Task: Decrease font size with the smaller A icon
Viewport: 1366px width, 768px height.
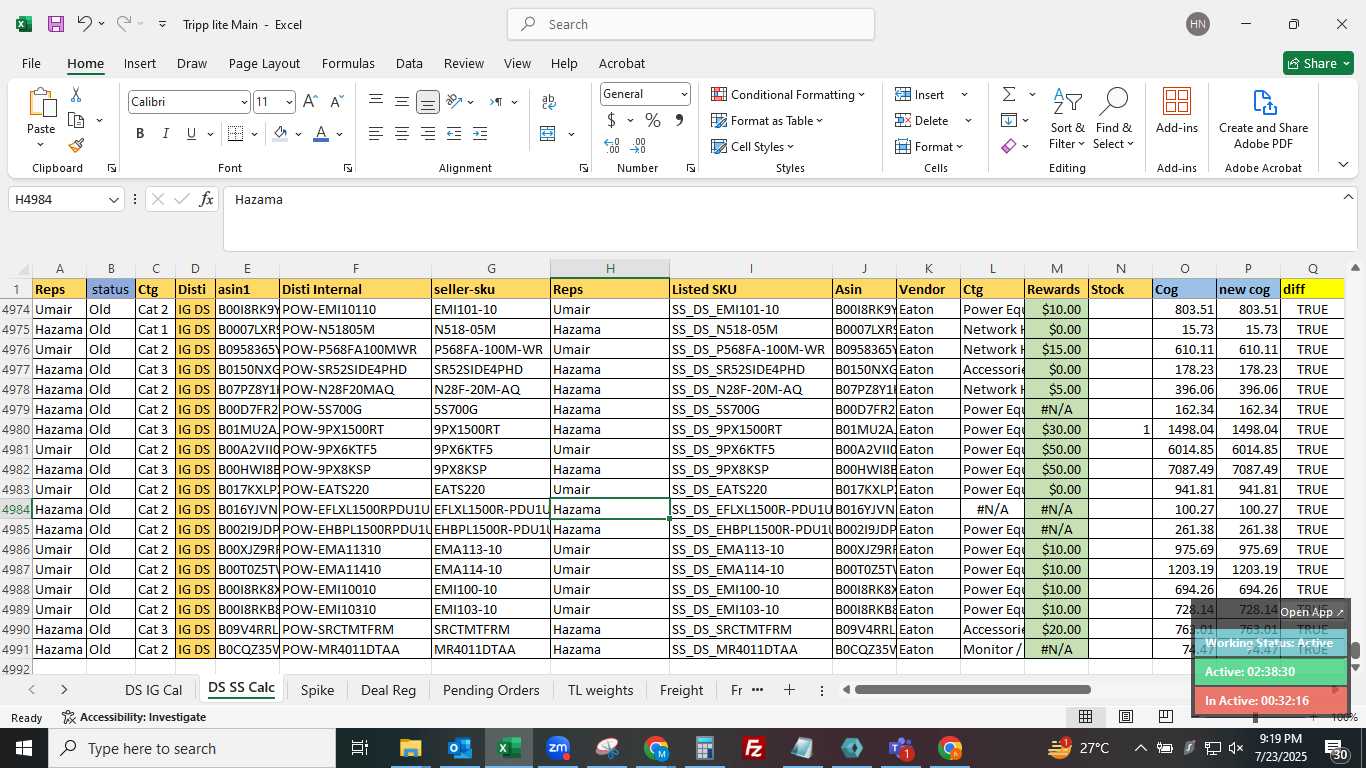Action: click(x=336, y=102)
